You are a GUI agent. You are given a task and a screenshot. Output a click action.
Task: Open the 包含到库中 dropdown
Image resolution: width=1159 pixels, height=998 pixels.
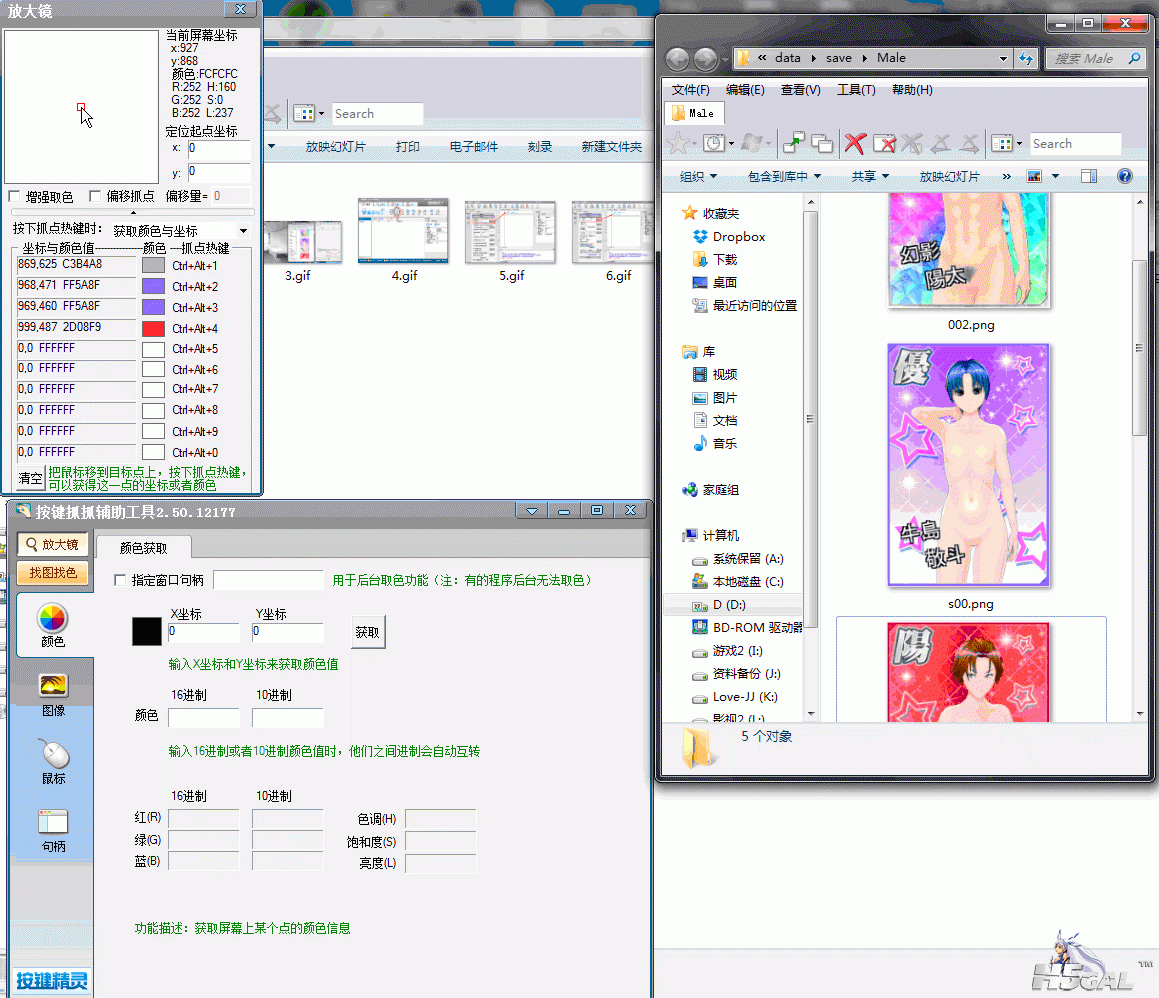click(784, 176)
